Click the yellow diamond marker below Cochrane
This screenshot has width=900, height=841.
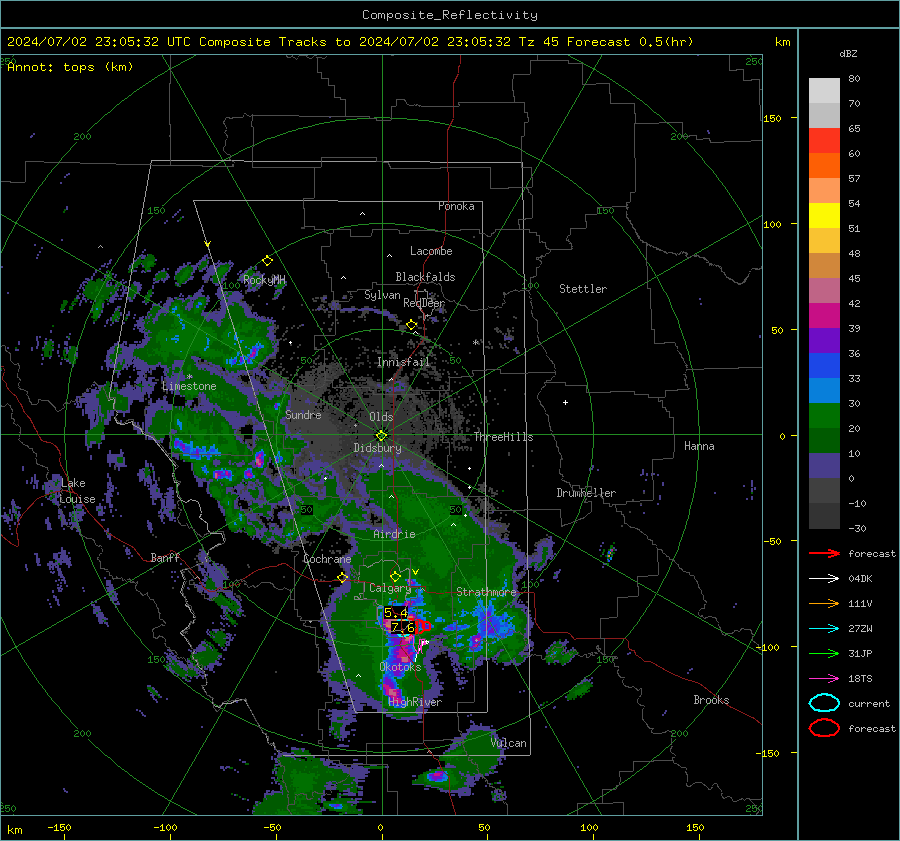pyautogui.click(x=343, y=577)
